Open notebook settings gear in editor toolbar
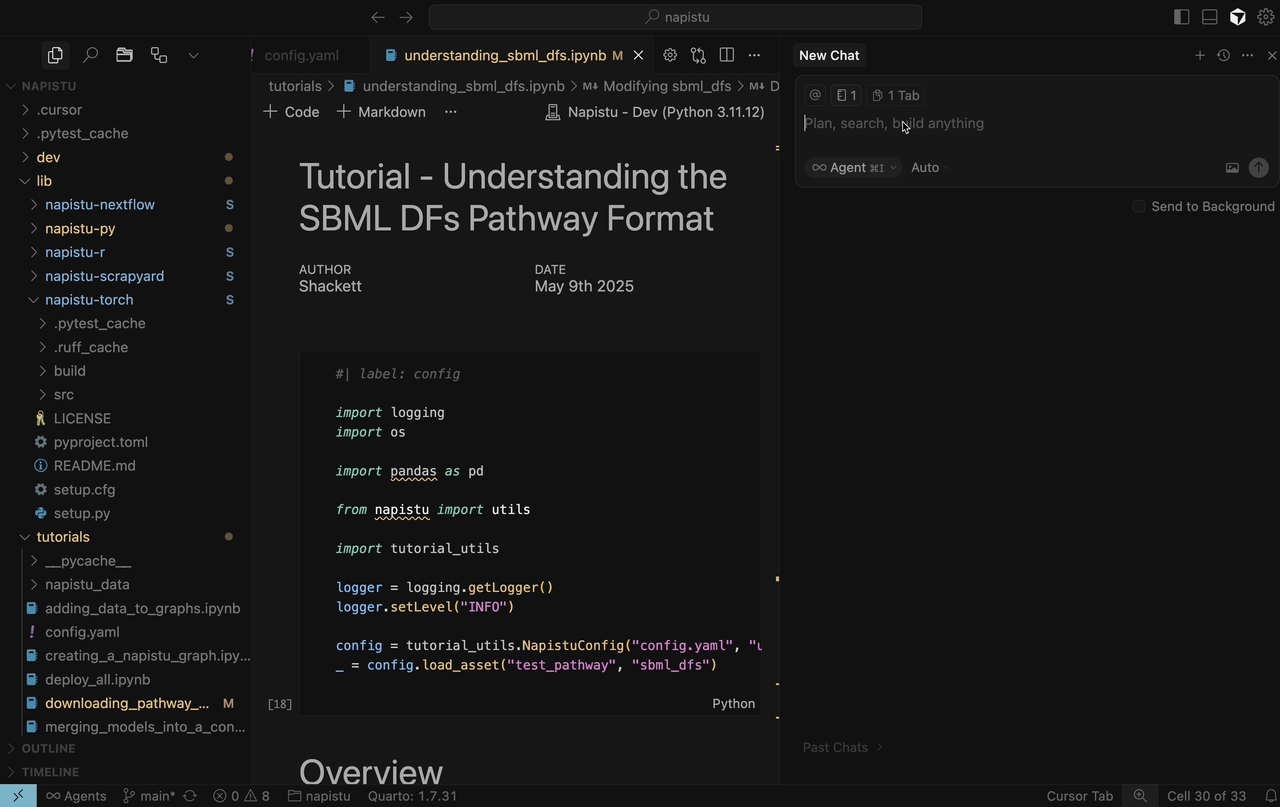1280x807 pixels. [x=670, y=55]
